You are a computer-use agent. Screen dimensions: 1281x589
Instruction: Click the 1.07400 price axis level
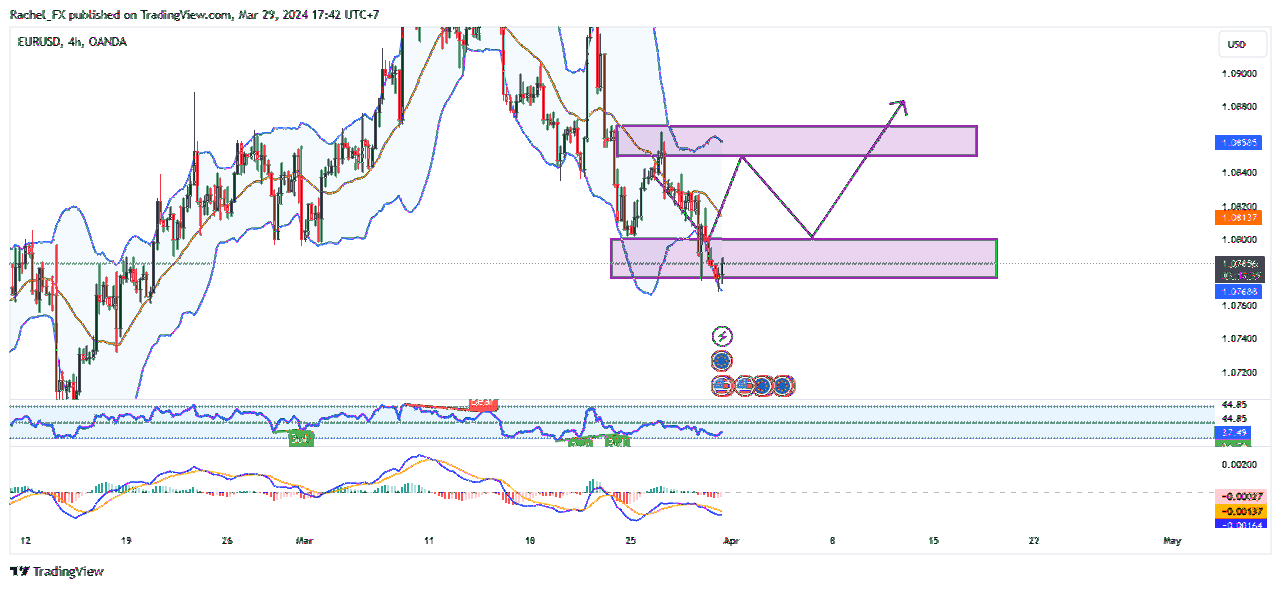(x=1238, y=339)
